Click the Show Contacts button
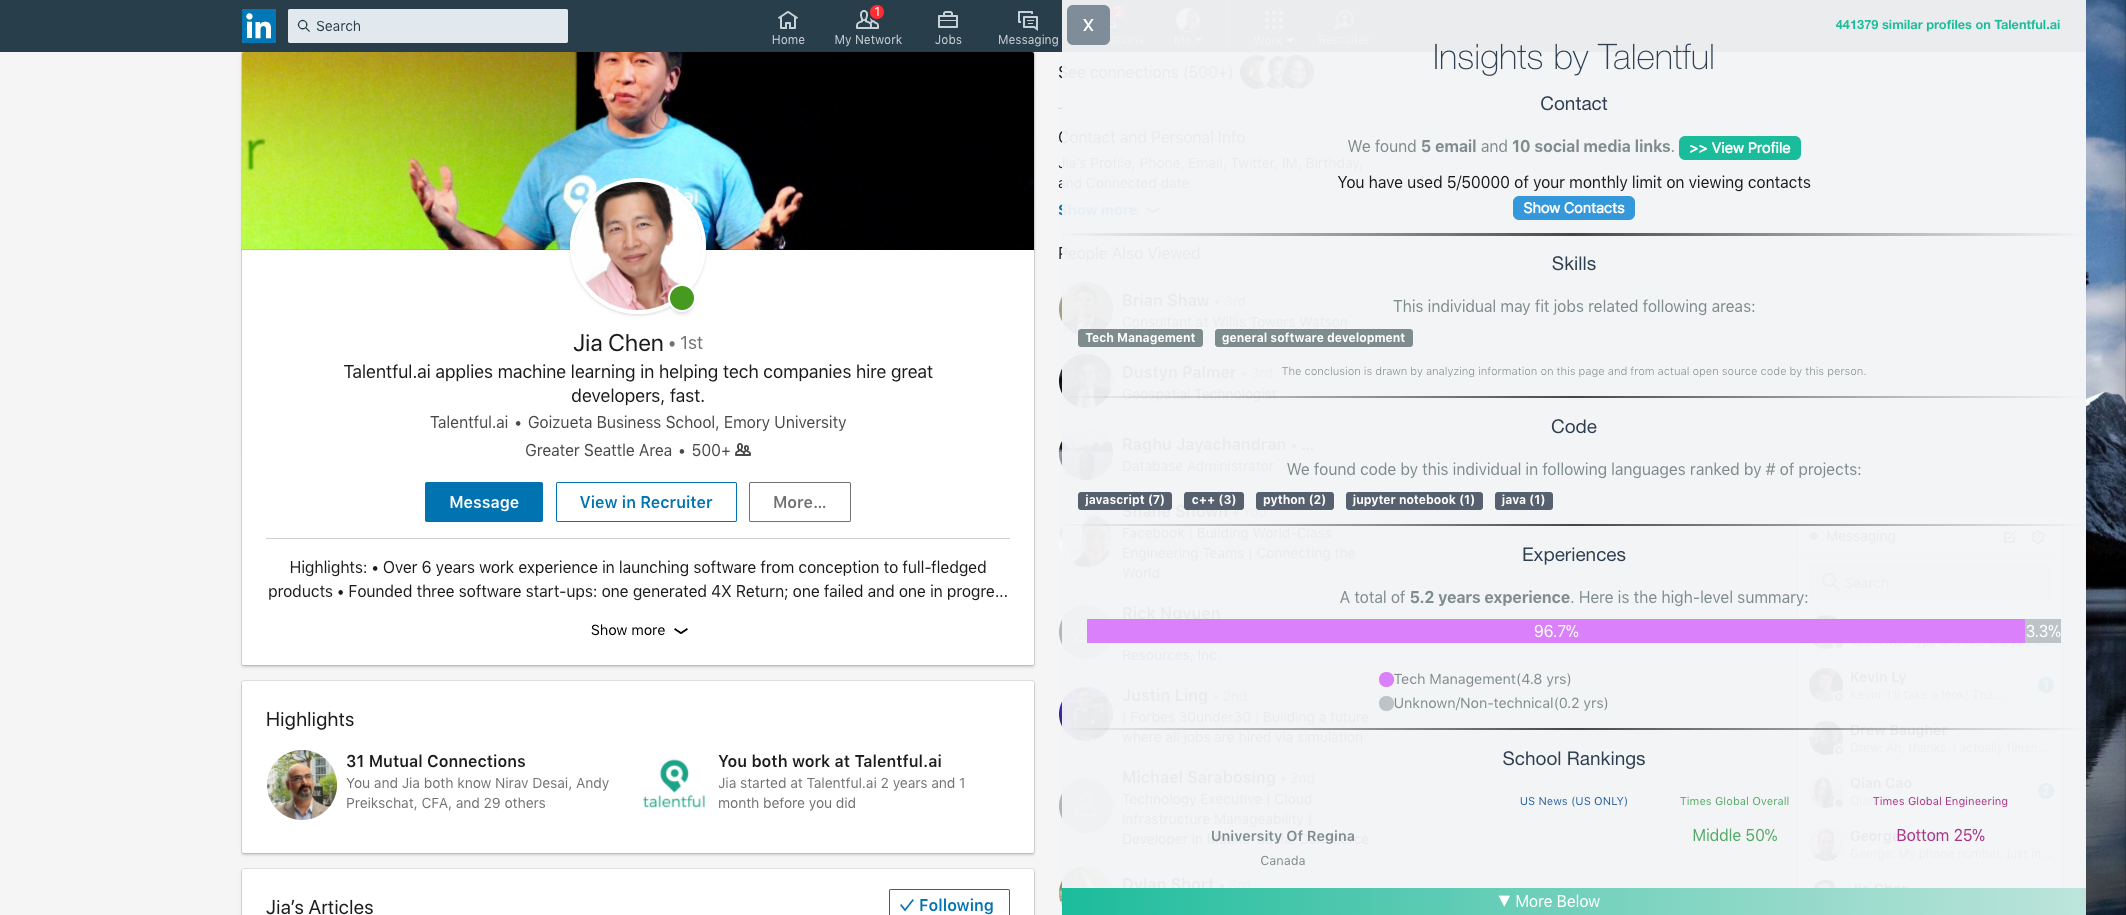Screen dimensions: 2126x915 coord(1573,208)
